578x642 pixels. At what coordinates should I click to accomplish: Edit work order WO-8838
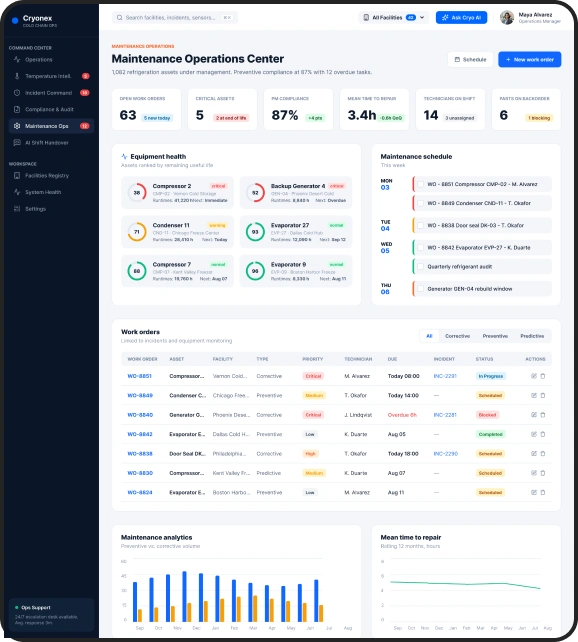[x=534, y=454]
